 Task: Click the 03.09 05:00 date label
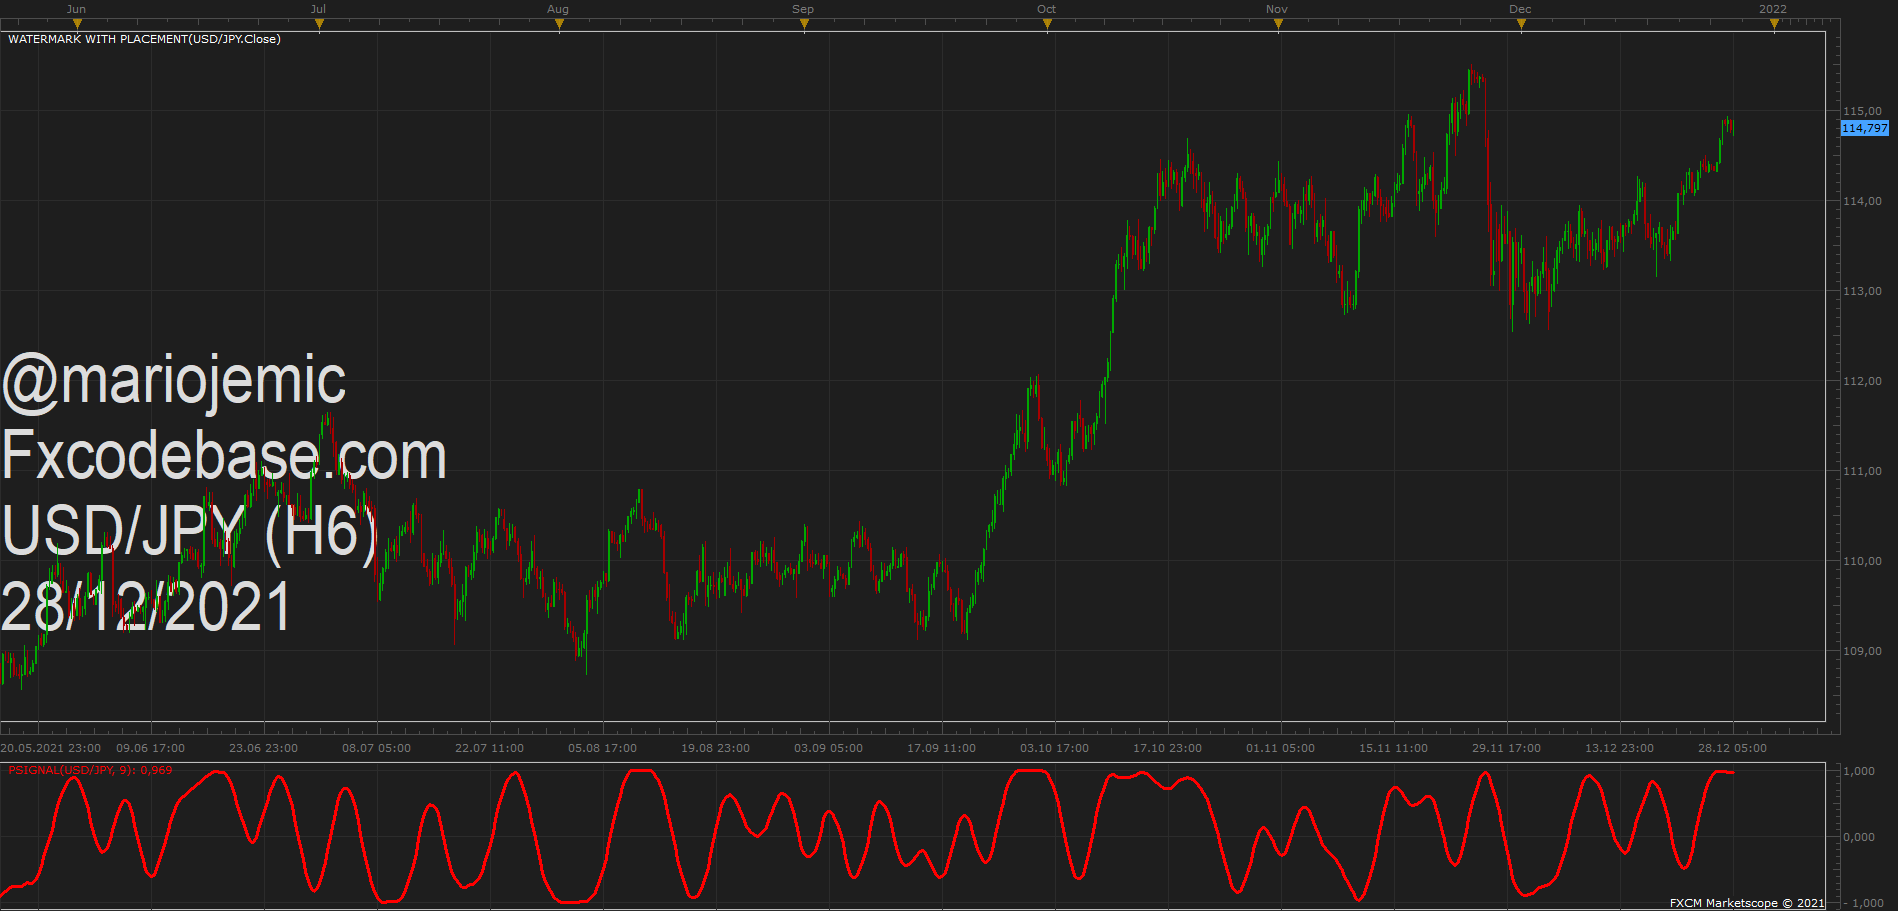(829, 748)
